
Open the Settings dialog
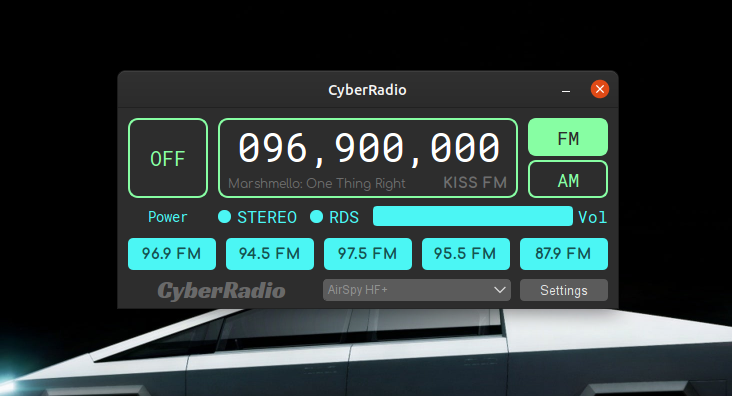[564, 290]
